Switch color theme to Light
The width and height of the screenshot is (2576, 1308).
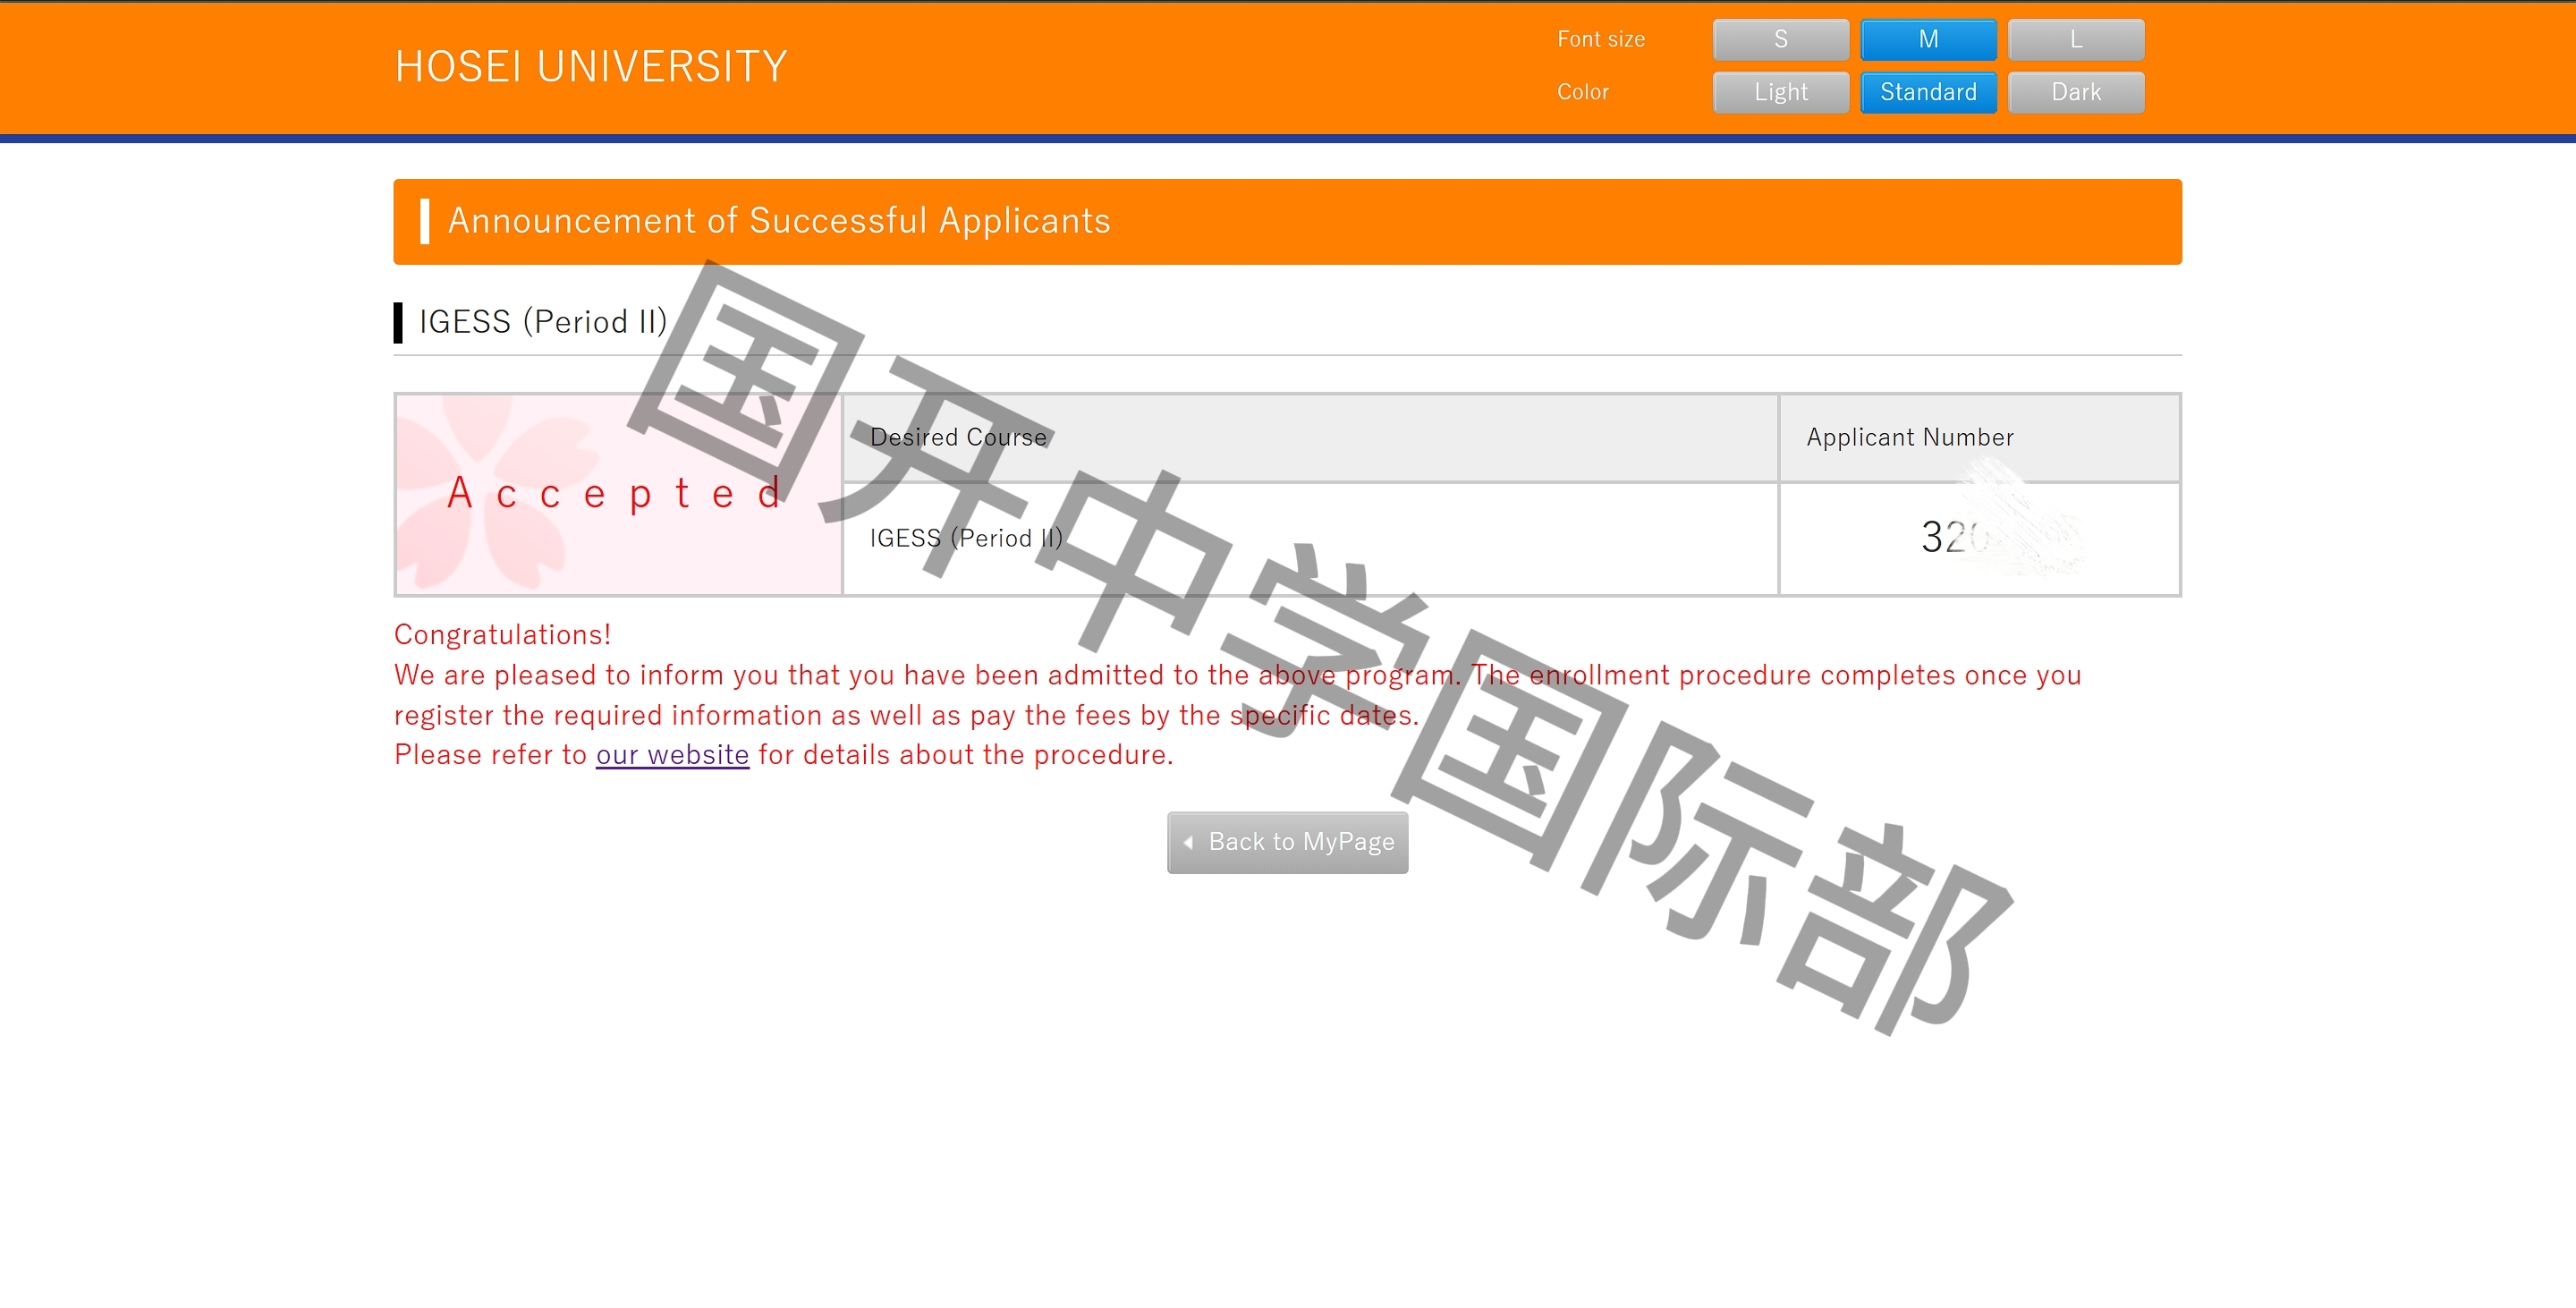click(x=1780, y=92)
